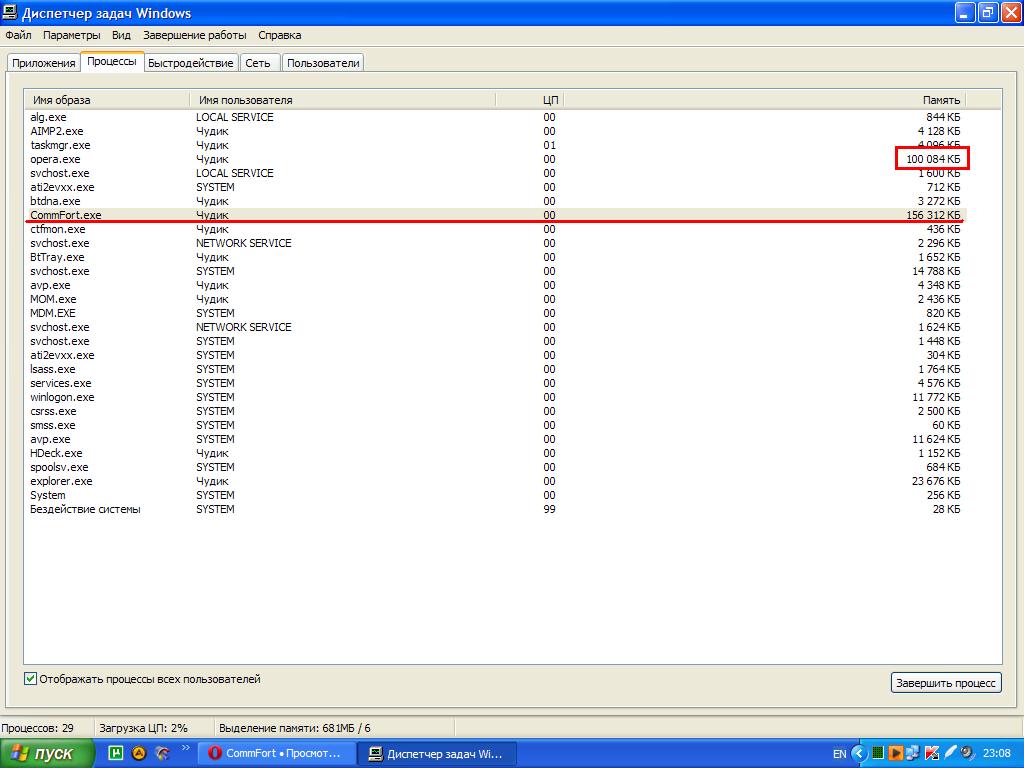The width and height of the screenshot is (1024, 768).
Task: Switch to the Приложения tab
Action: pos(44,62)
